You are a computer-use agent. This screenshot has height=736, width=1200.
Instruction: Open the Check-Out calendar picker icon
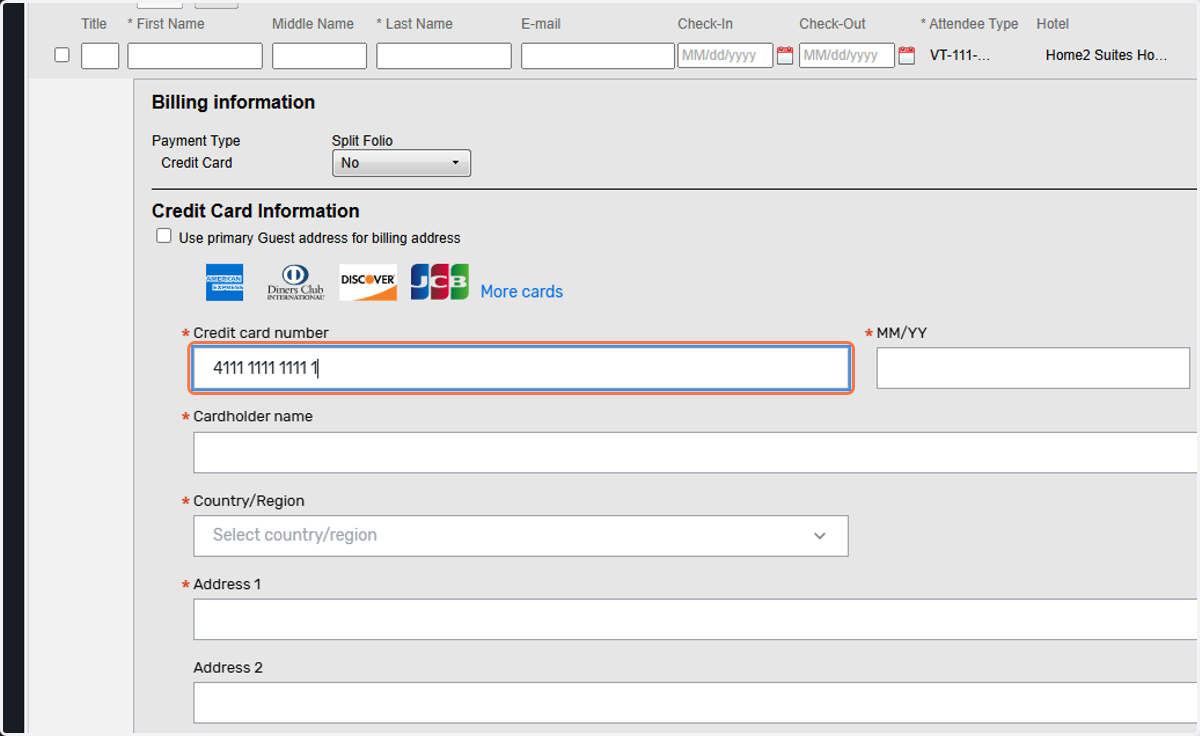tap(907, 56)
